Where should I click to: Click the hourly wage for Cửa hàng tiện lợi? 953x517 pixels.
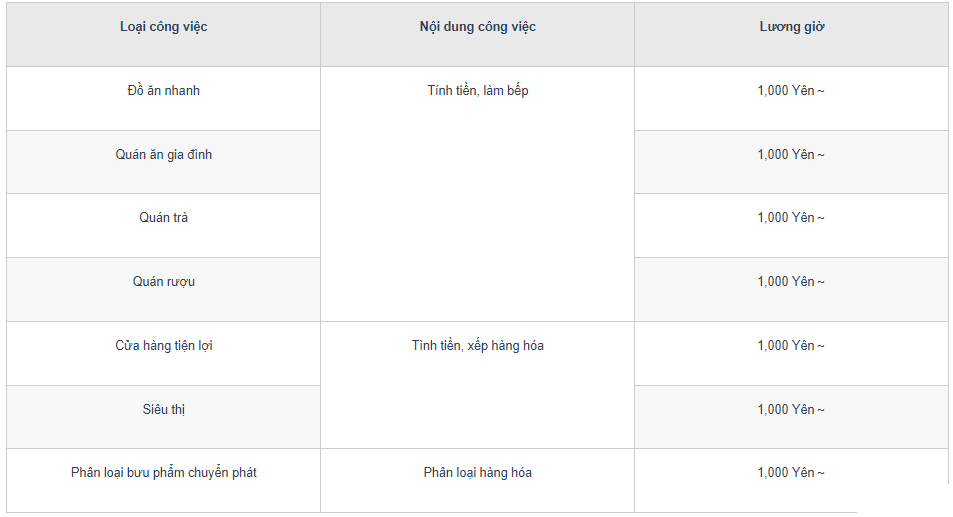791,353
